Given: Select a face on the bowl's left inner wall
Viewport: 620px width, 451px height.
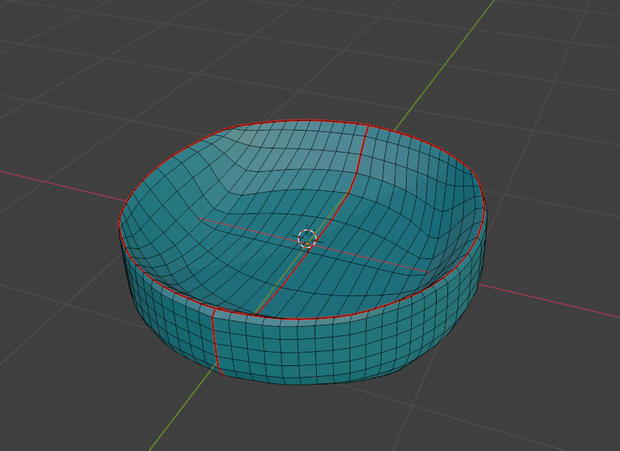Looking at the screenshot, I should 158,228.
